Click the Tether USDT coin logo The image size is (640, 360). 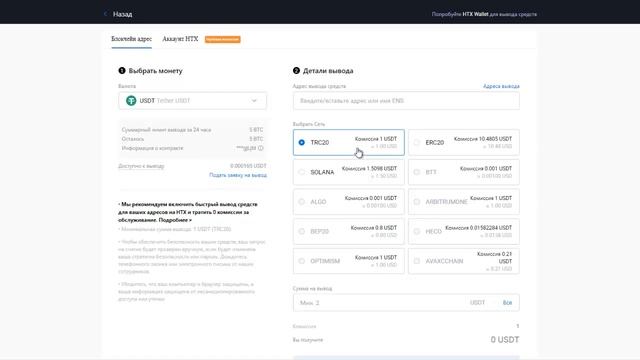131,100
